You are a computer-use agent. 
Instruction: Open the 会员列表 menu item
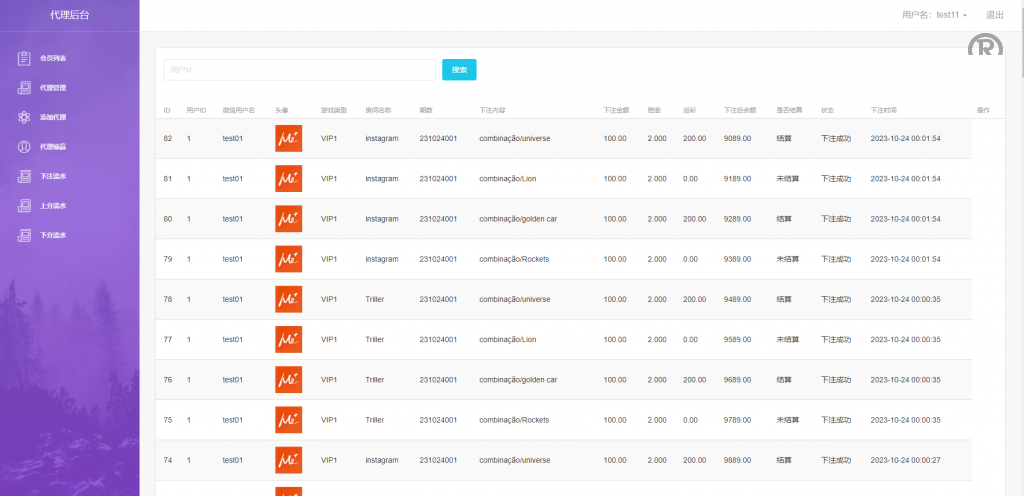(53, 58)
